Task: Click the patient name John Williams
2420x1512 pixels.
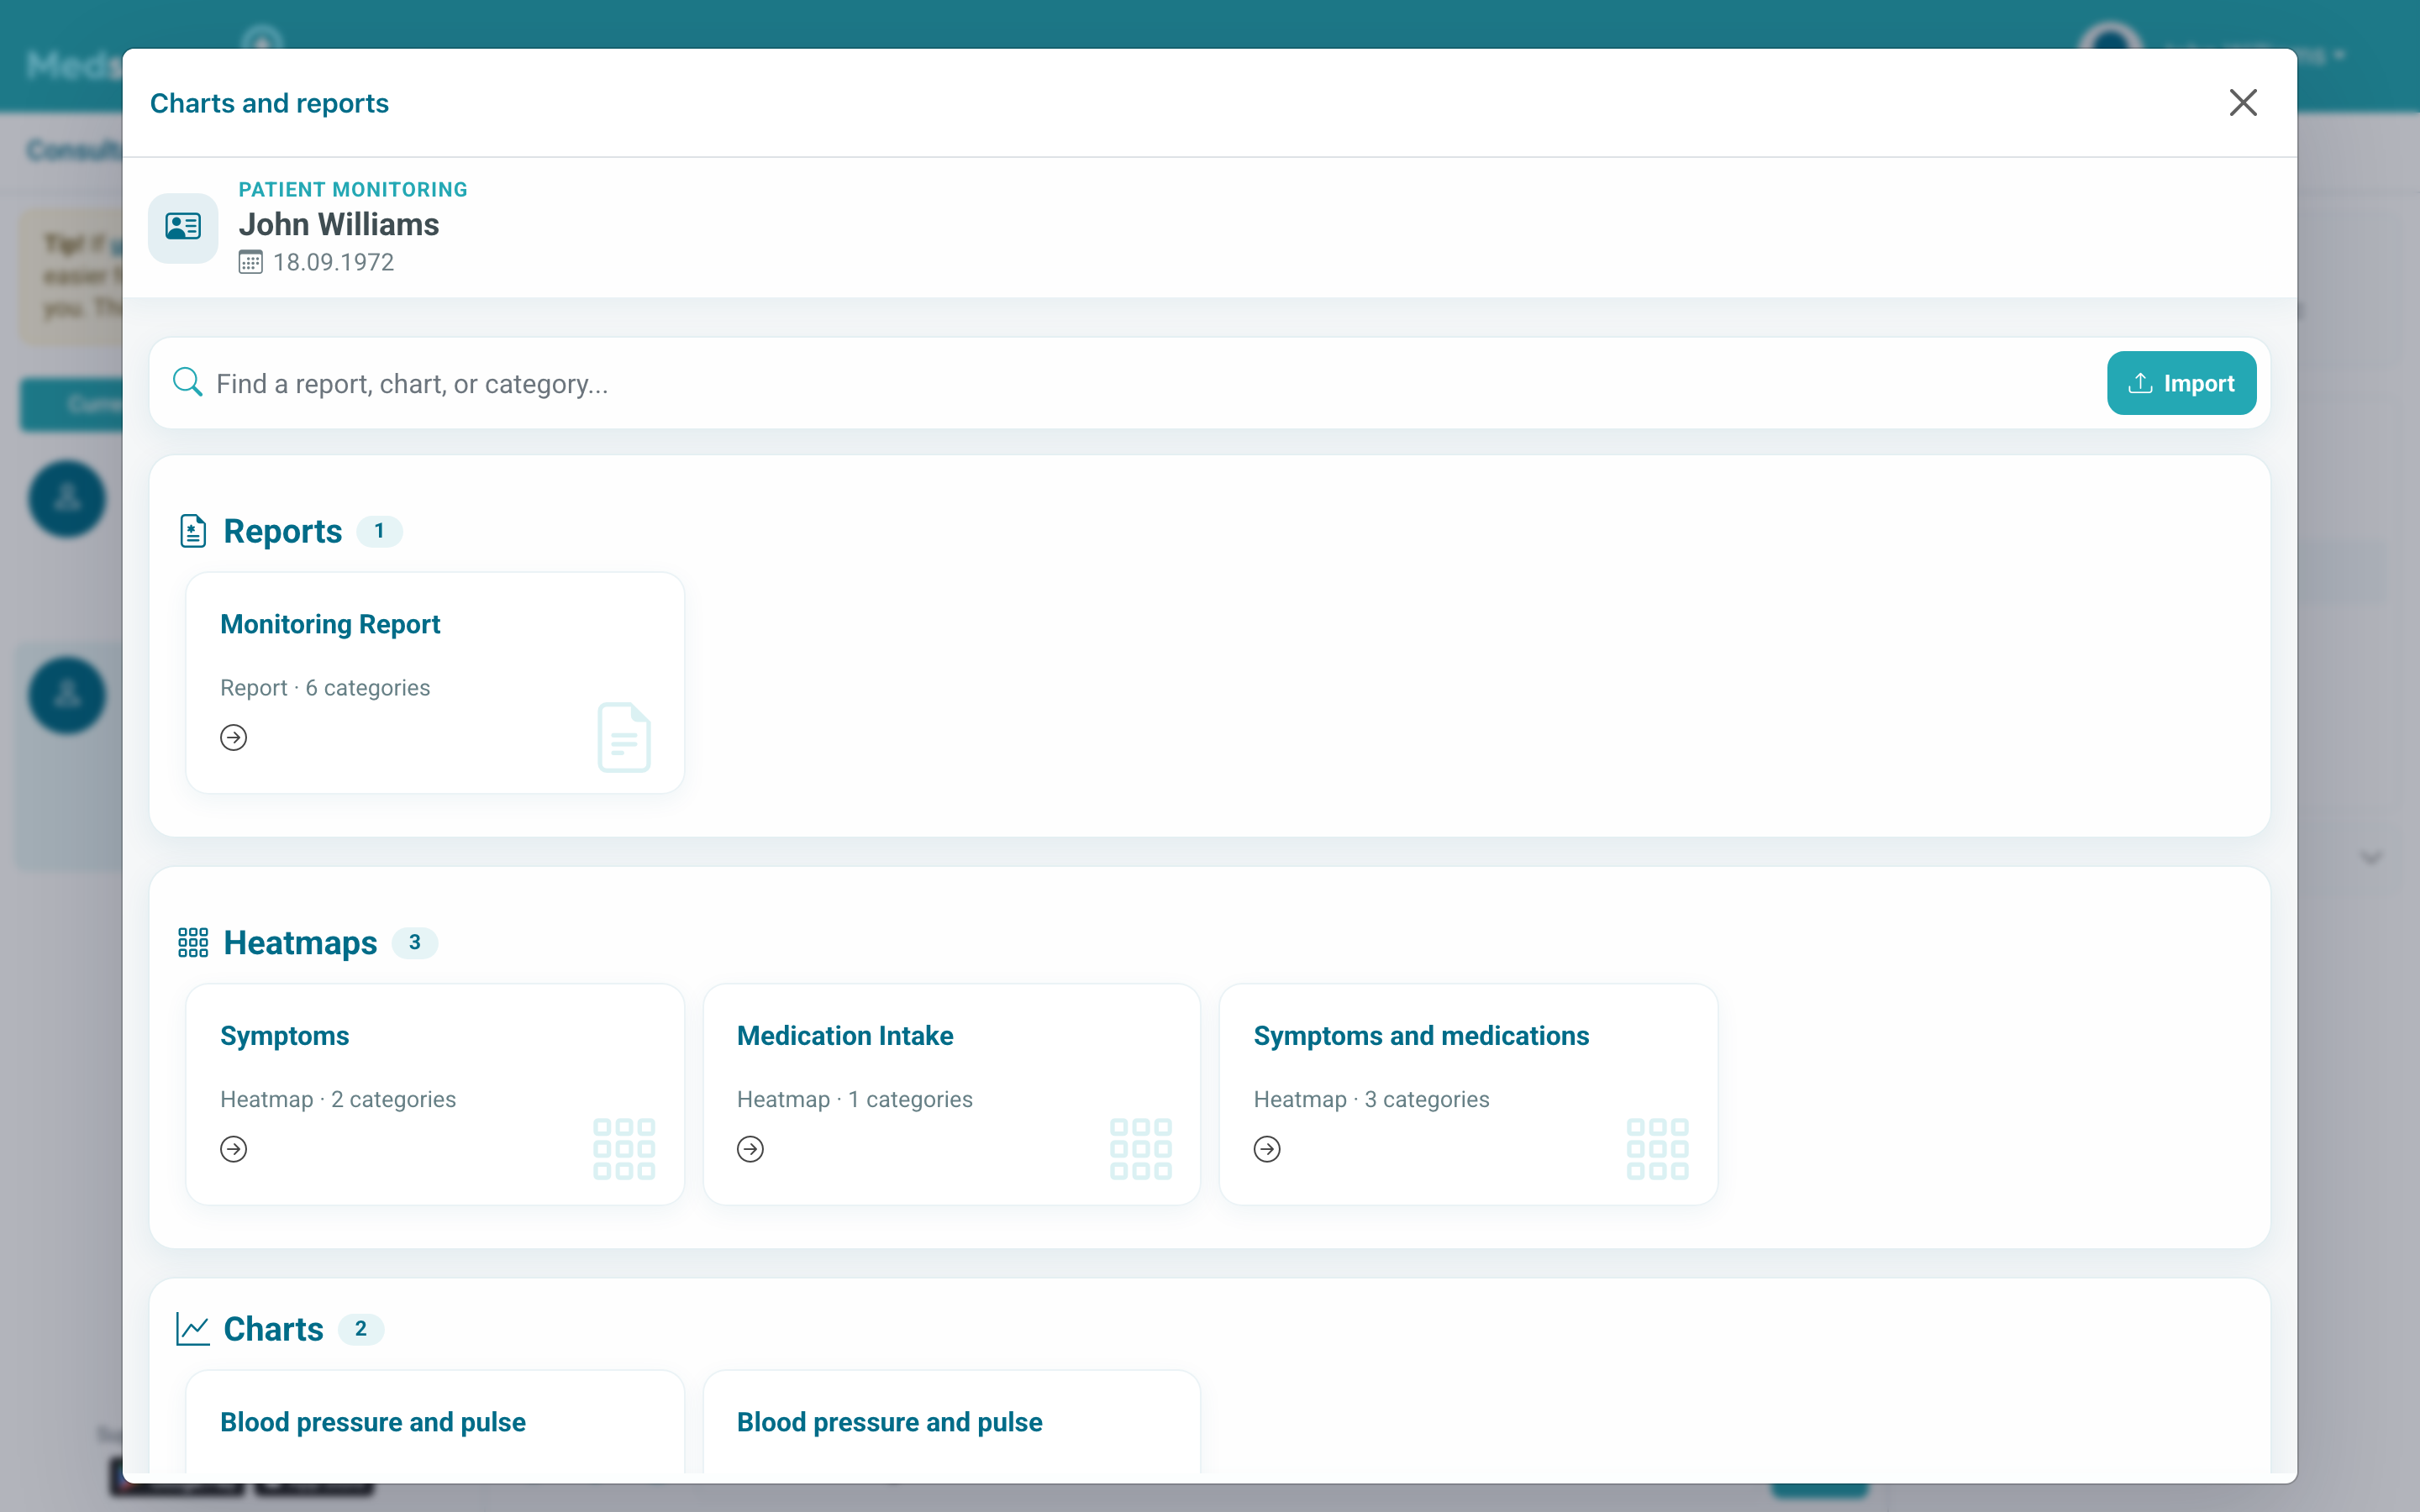Action: click(339, 224)
